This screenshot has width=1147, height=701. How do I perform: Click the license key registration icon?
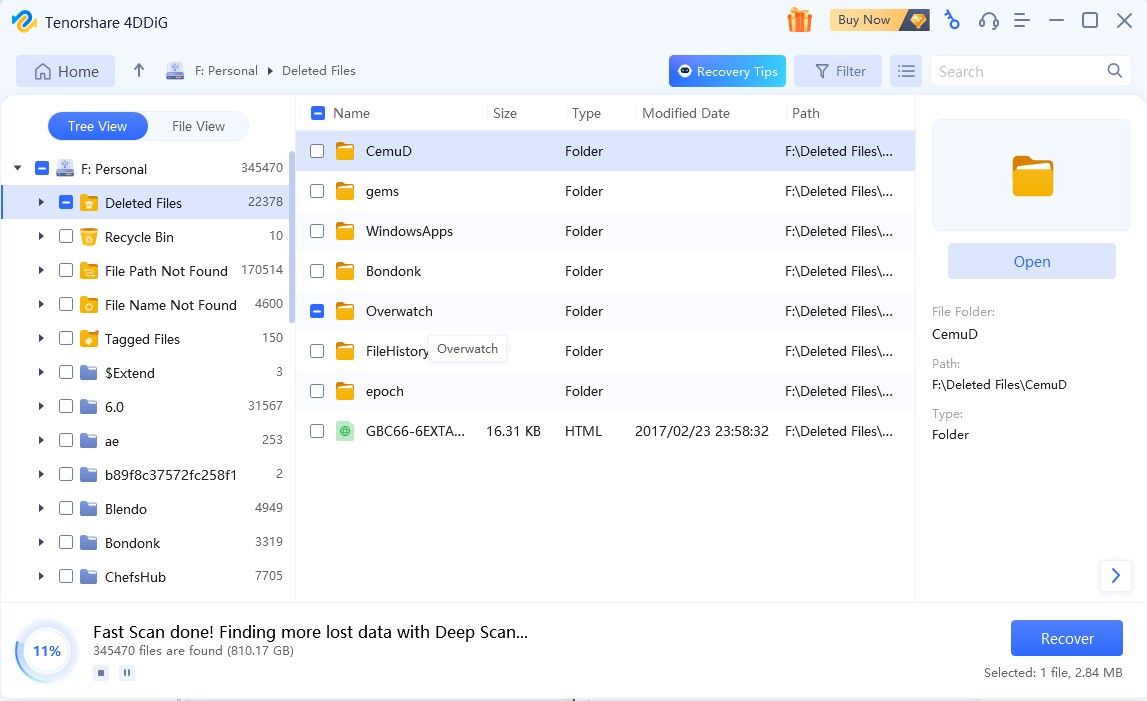[x=951, y=20]
